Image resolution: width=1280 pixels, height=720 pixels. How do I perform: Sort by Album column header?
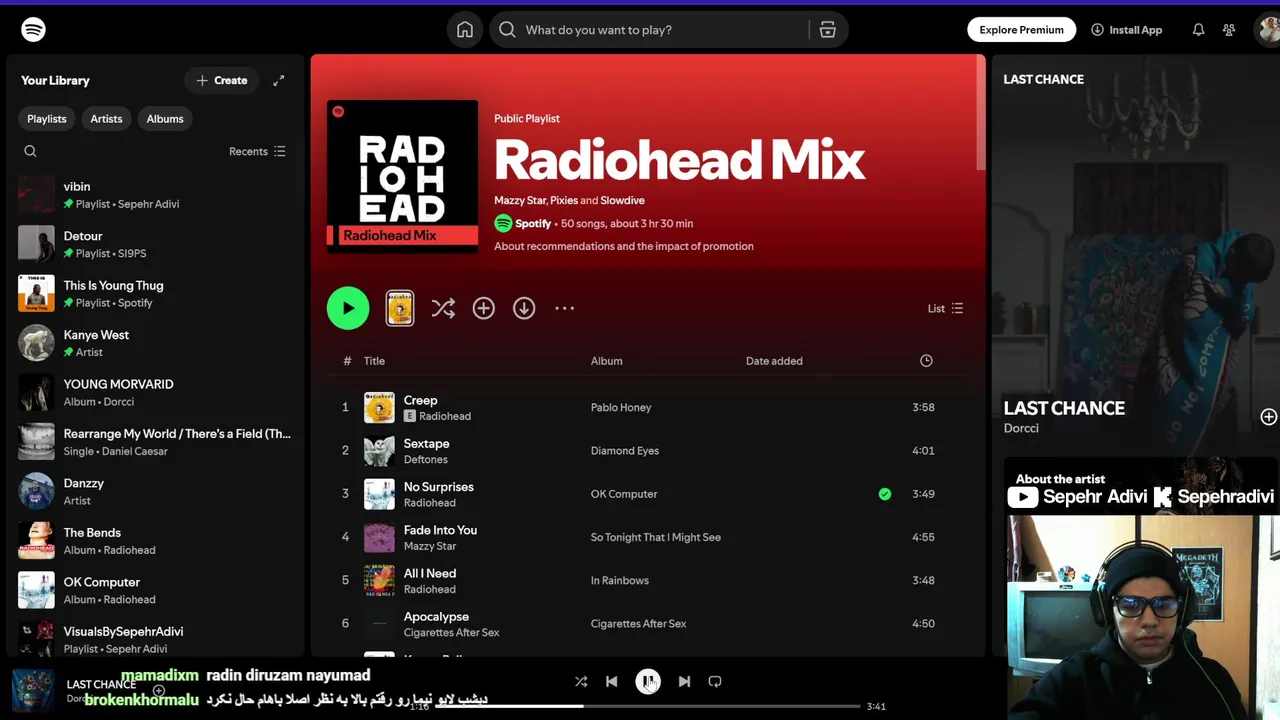tap(606, 361)
